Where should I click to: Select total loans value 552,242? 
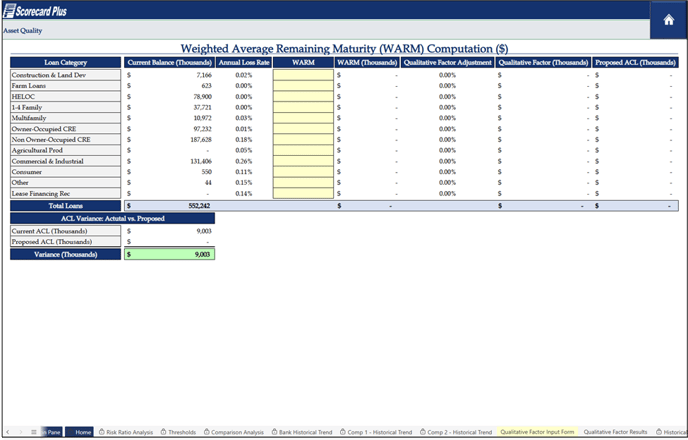click(199, 206)
